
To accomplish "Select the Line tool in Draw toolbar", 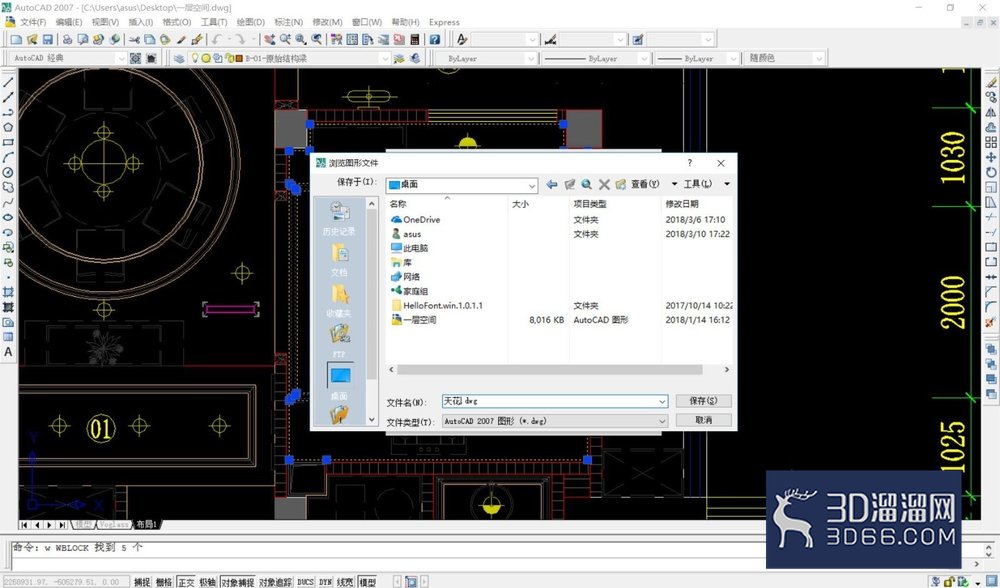I will pyautogui.click(x=8, y=83).
